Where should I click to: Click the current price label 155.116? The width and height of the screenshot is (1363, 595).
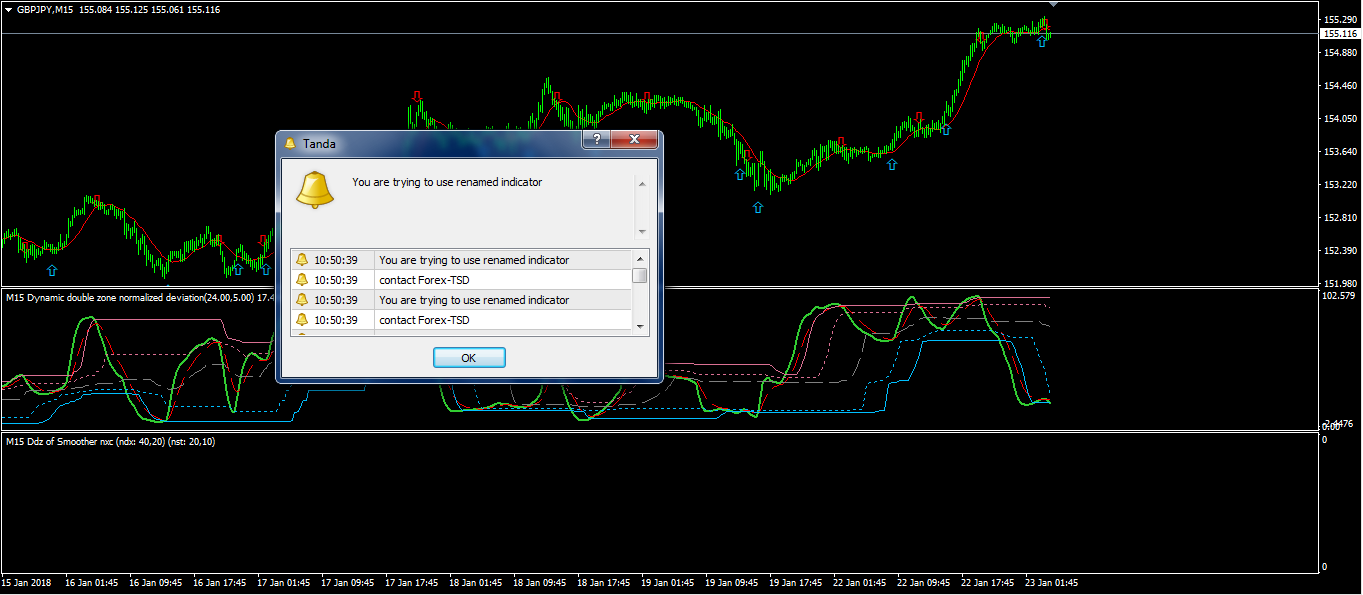point(1337,34)
